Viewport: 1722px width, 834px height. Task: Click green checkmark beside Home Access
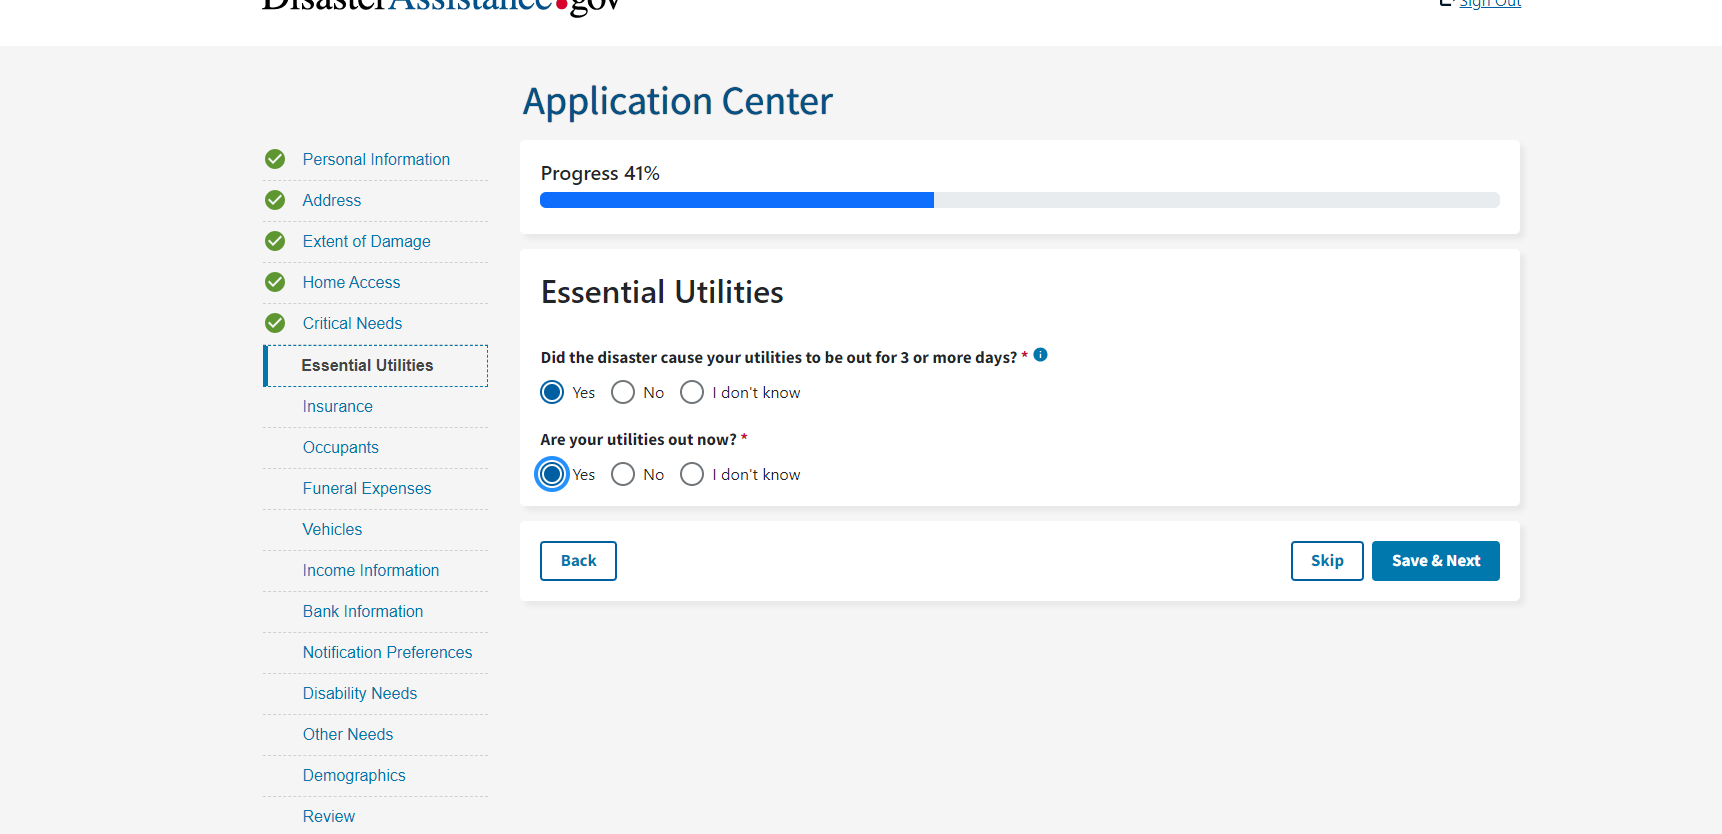(x=275, y=282)
